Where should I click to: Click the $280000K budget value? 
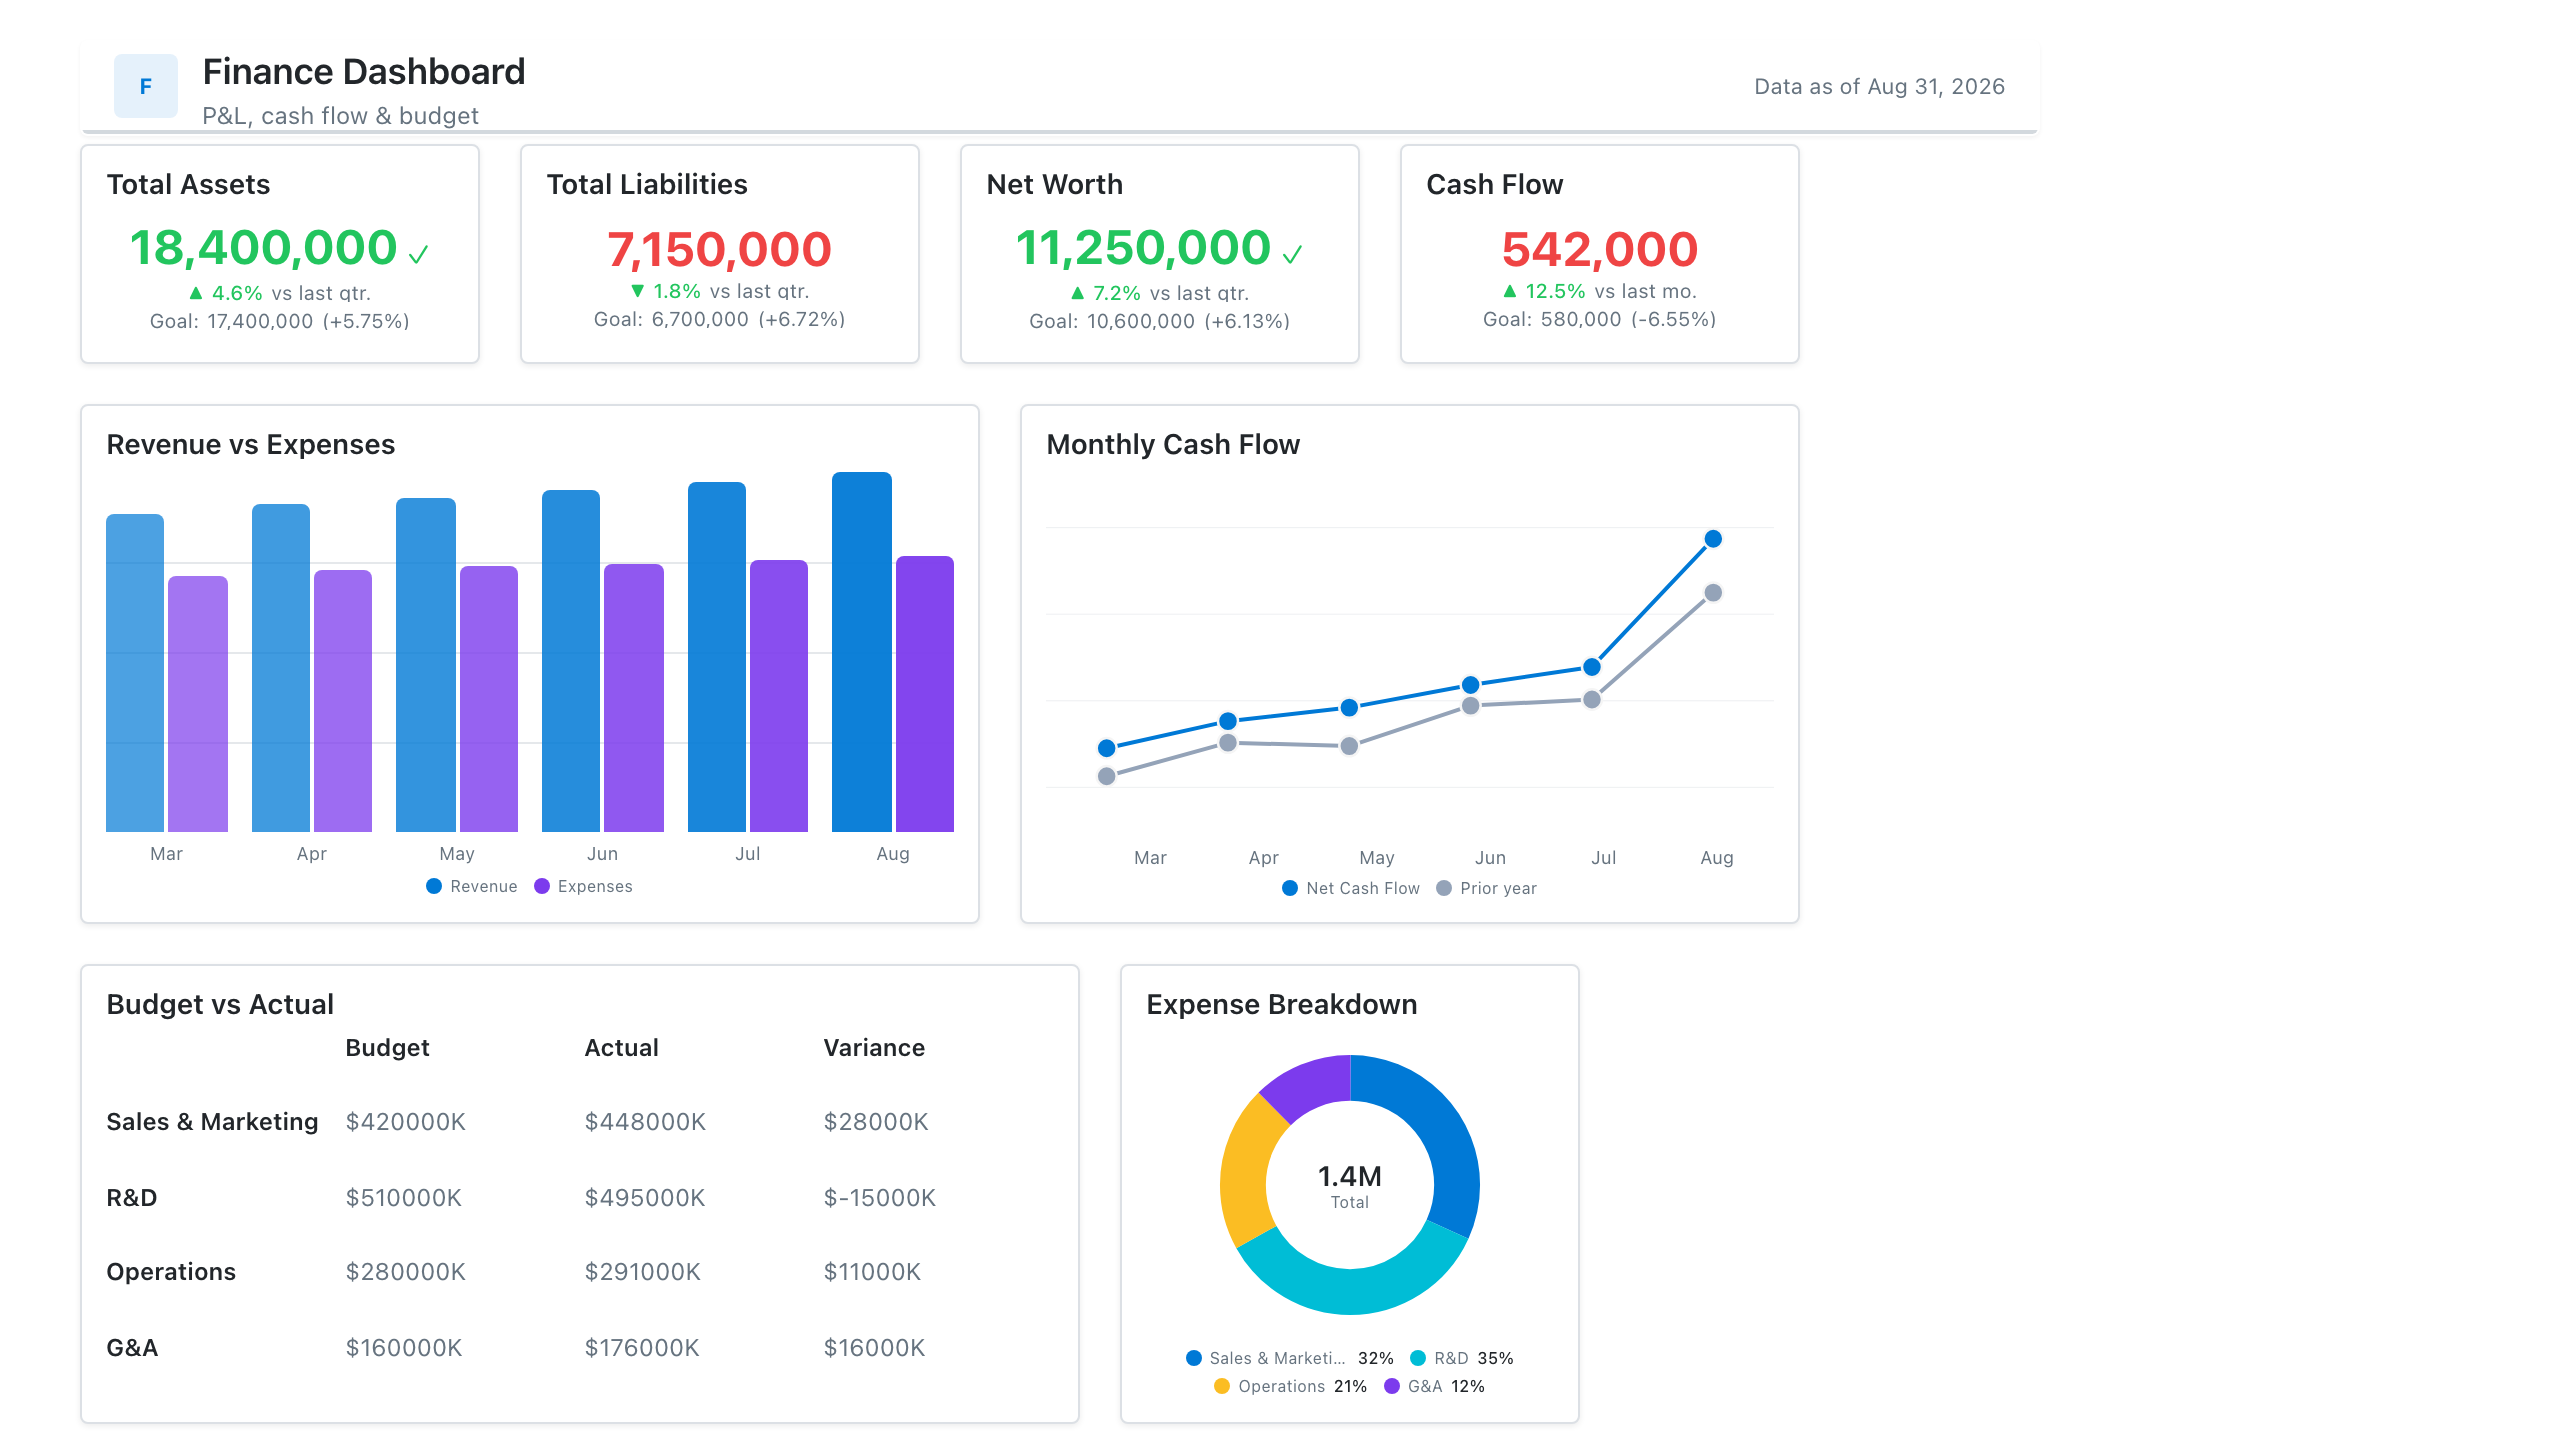pyautogui.click(x=406, y=1272)
